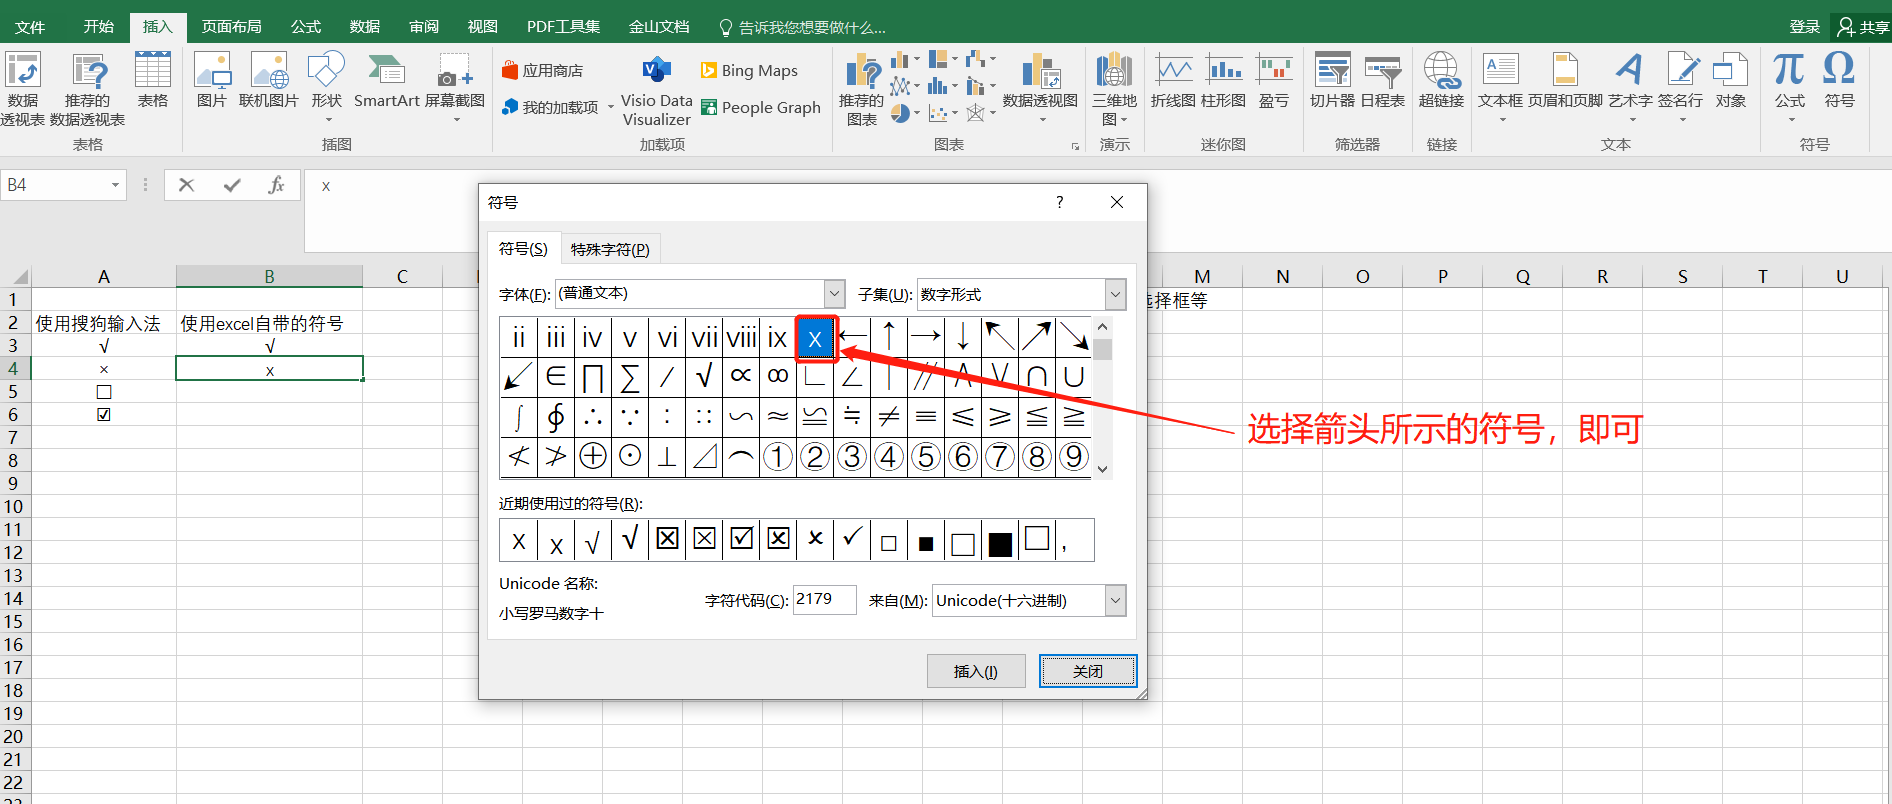Click the checked checkbox in cell A6
The image size is (1892, 804).
click(x=104, y=415)
